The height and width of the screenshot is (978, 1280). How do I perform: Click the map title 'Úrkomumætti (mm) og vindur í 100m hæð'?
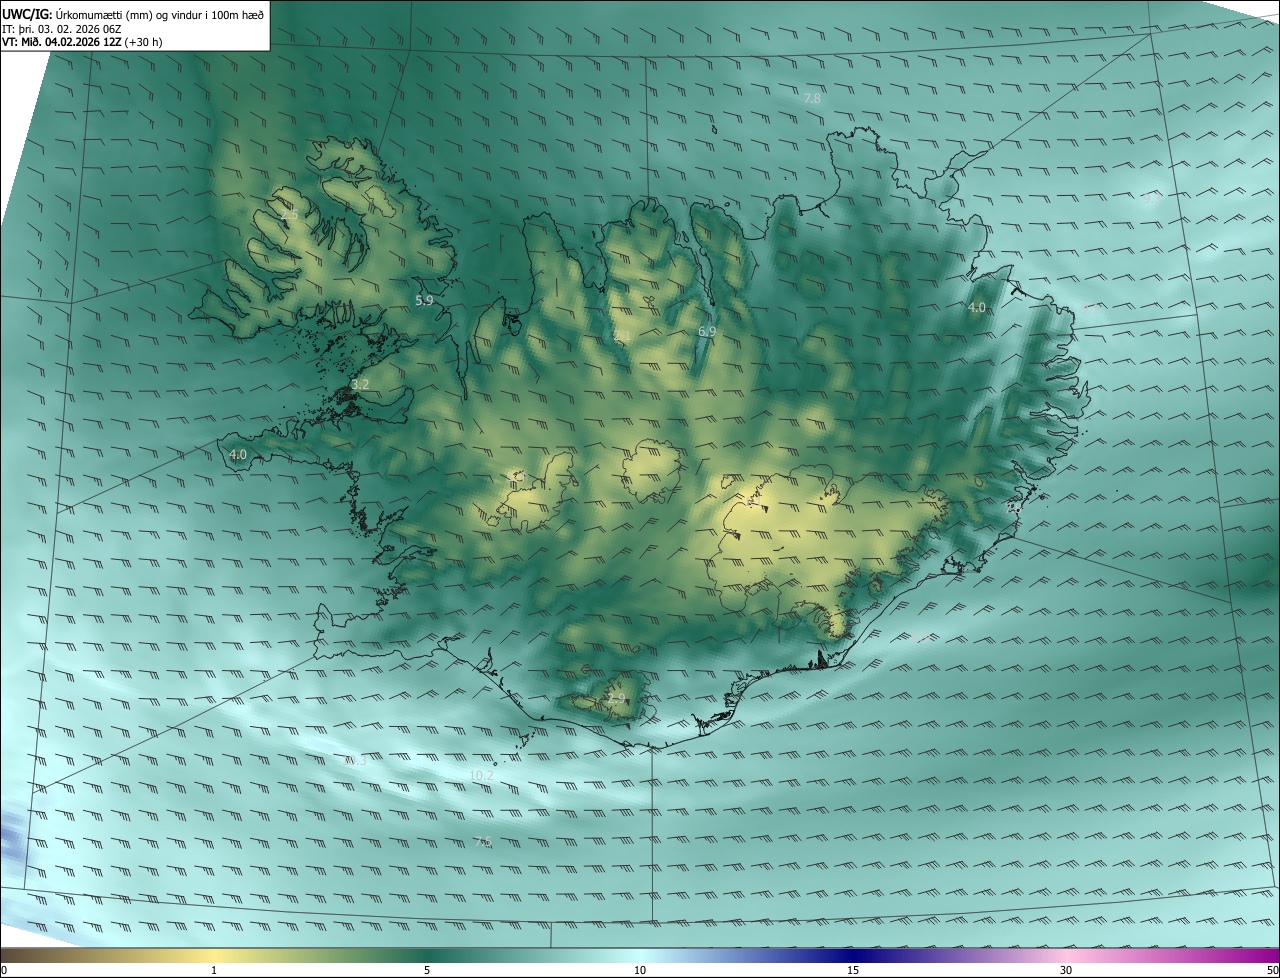(159, 14)
